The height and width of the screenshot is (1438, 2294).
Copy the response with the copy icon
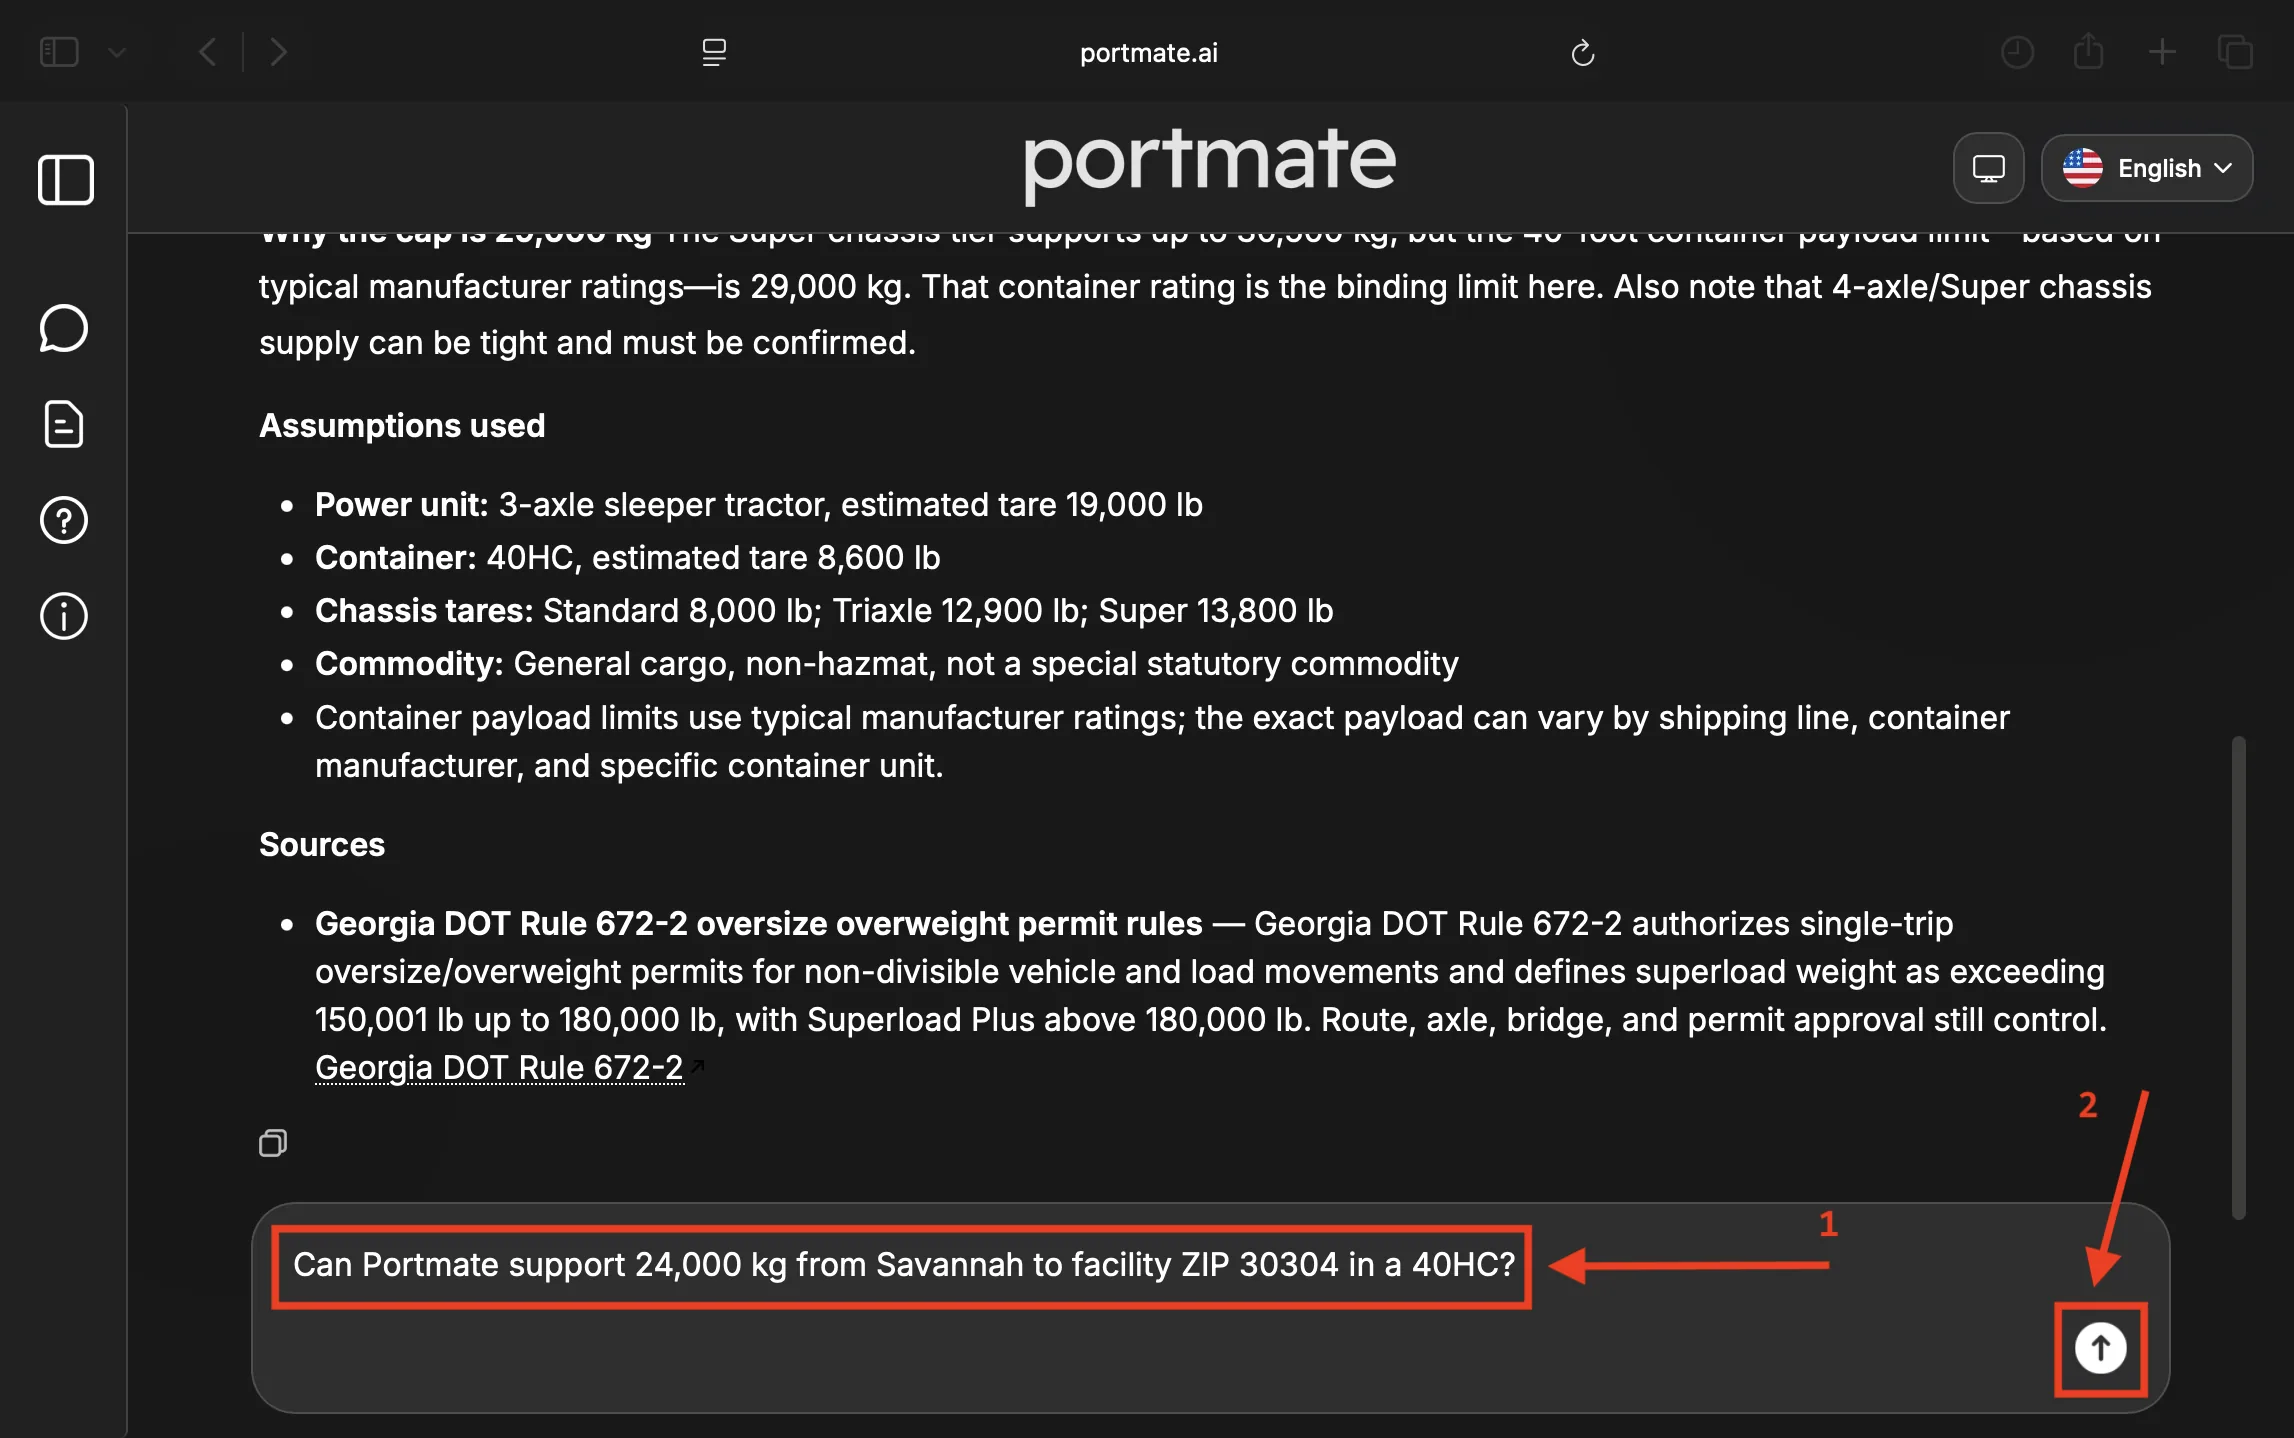(273, 1142)
